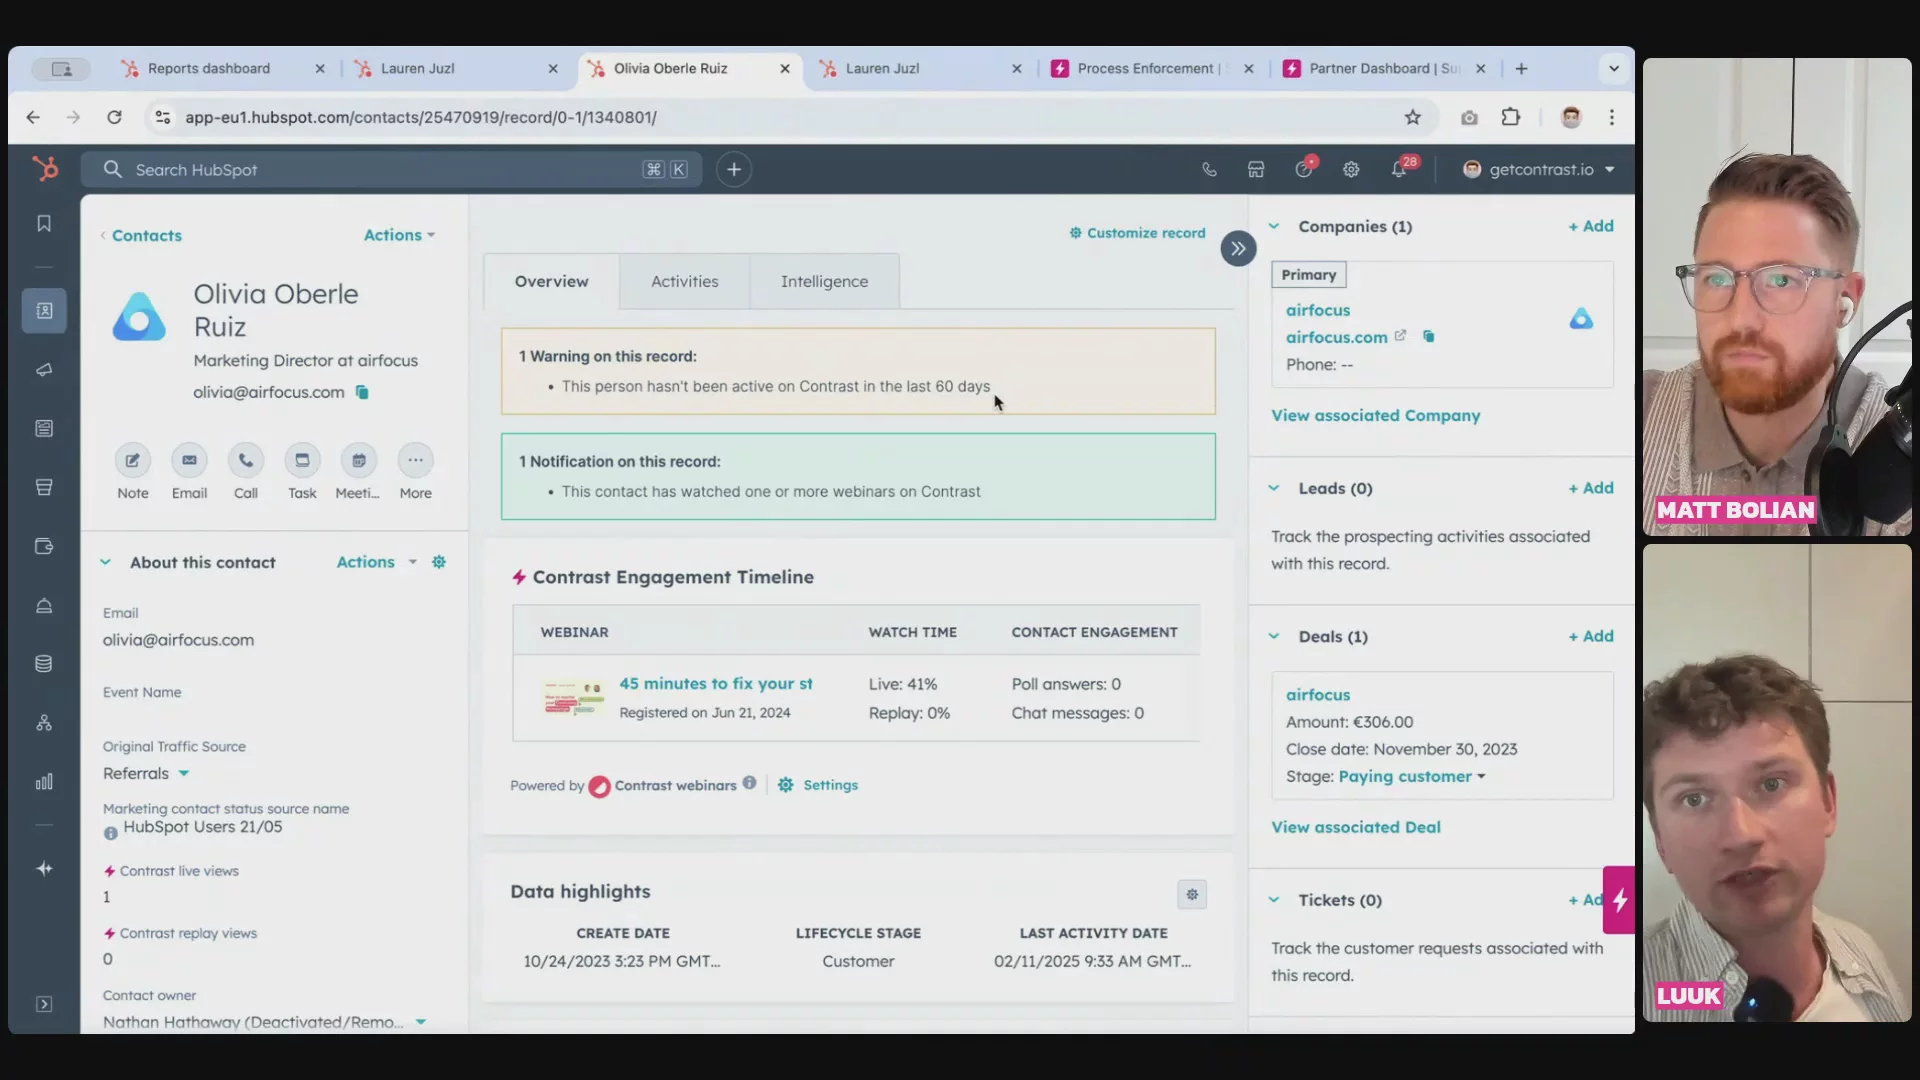Copy olivia@airfocus.com email via copy icon
Screen dimensions: 1920x1080
tap(362, 393)
